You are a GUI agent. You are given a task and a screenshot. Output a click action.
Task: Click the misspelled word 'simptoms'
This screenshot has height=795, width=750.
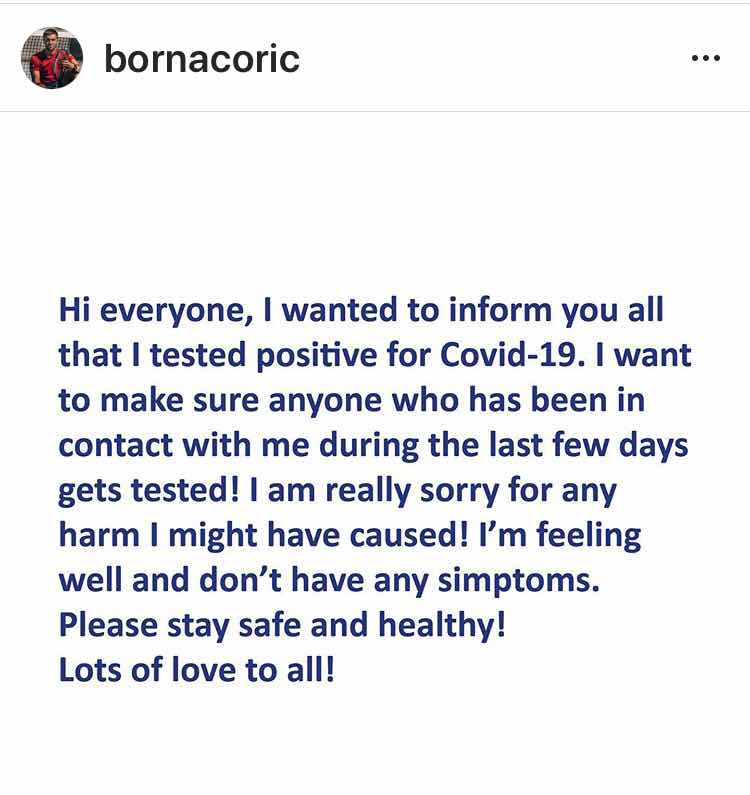(x=518, y=581)
